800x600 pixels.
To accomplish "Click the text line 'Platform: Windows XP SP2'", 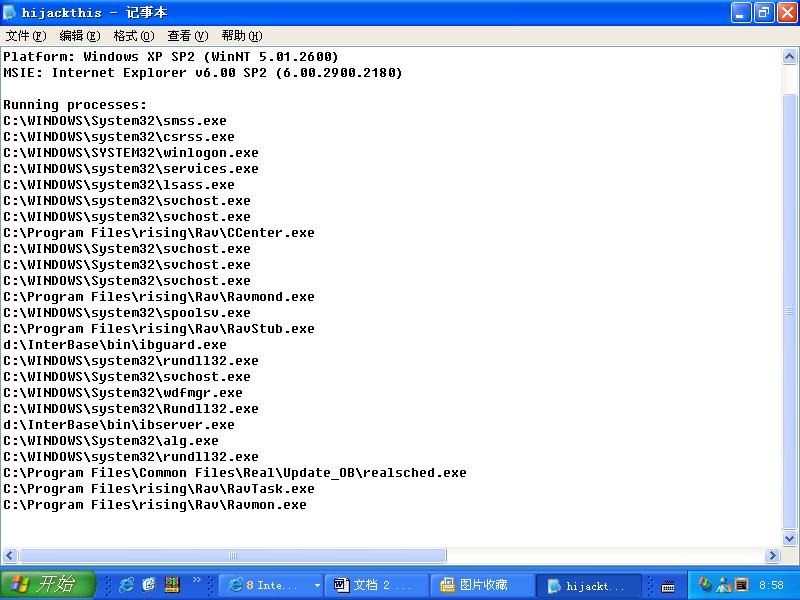I will (170, 57).
